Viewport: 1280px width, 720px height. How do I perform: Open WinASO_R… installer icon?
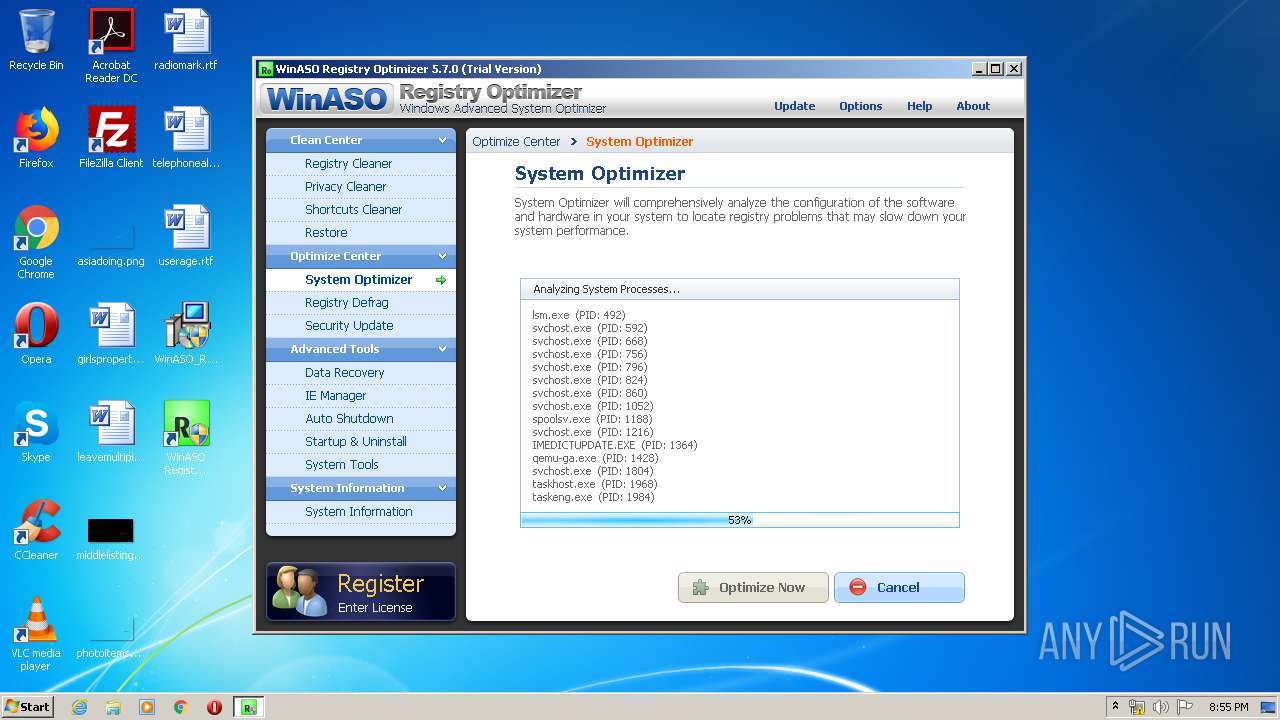click(x=186, y=334)
